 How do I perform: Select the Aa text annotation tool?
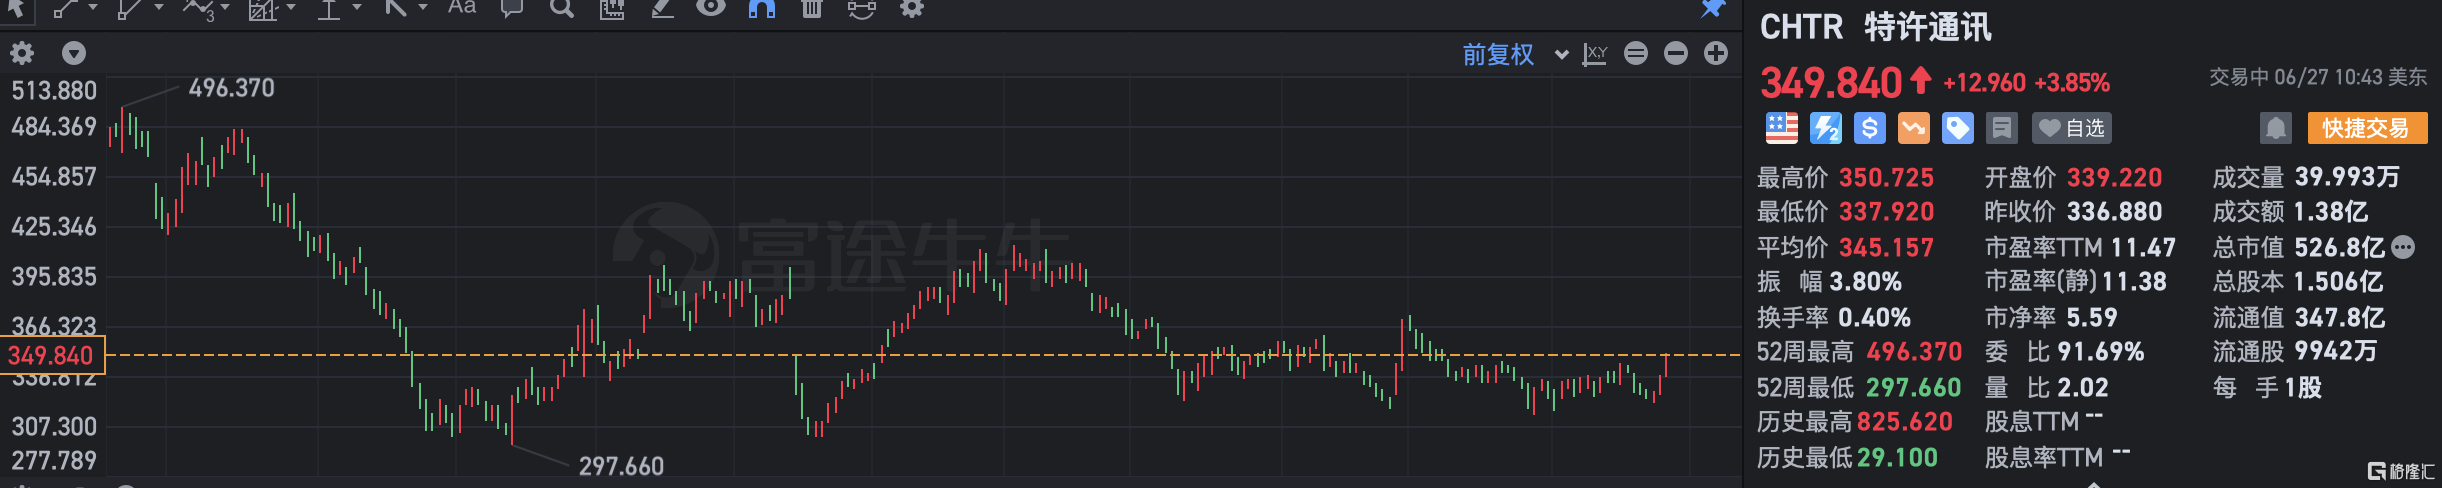[x=462, y=8]
